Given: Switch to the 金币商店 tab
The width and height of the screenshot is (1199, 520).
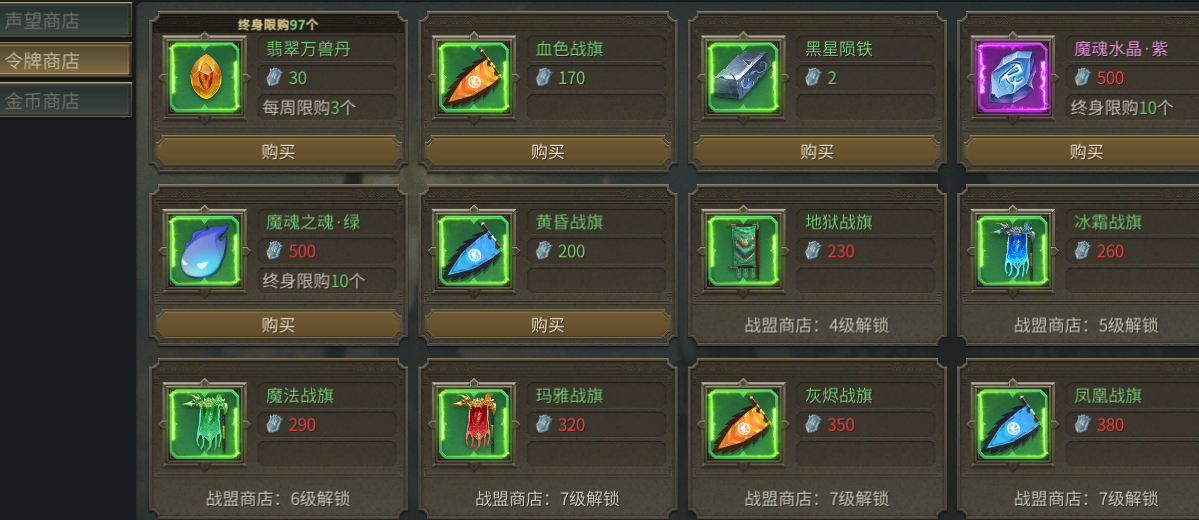Looking at the screenshot, I should pyautogui.click(x=64, y=100).
